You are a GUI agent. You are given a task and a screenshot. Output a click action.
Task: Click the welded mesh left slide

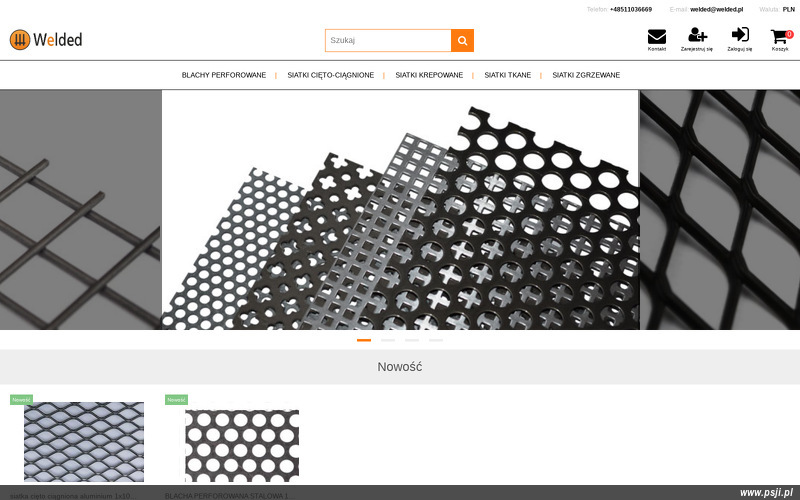[x=80, y=210]
